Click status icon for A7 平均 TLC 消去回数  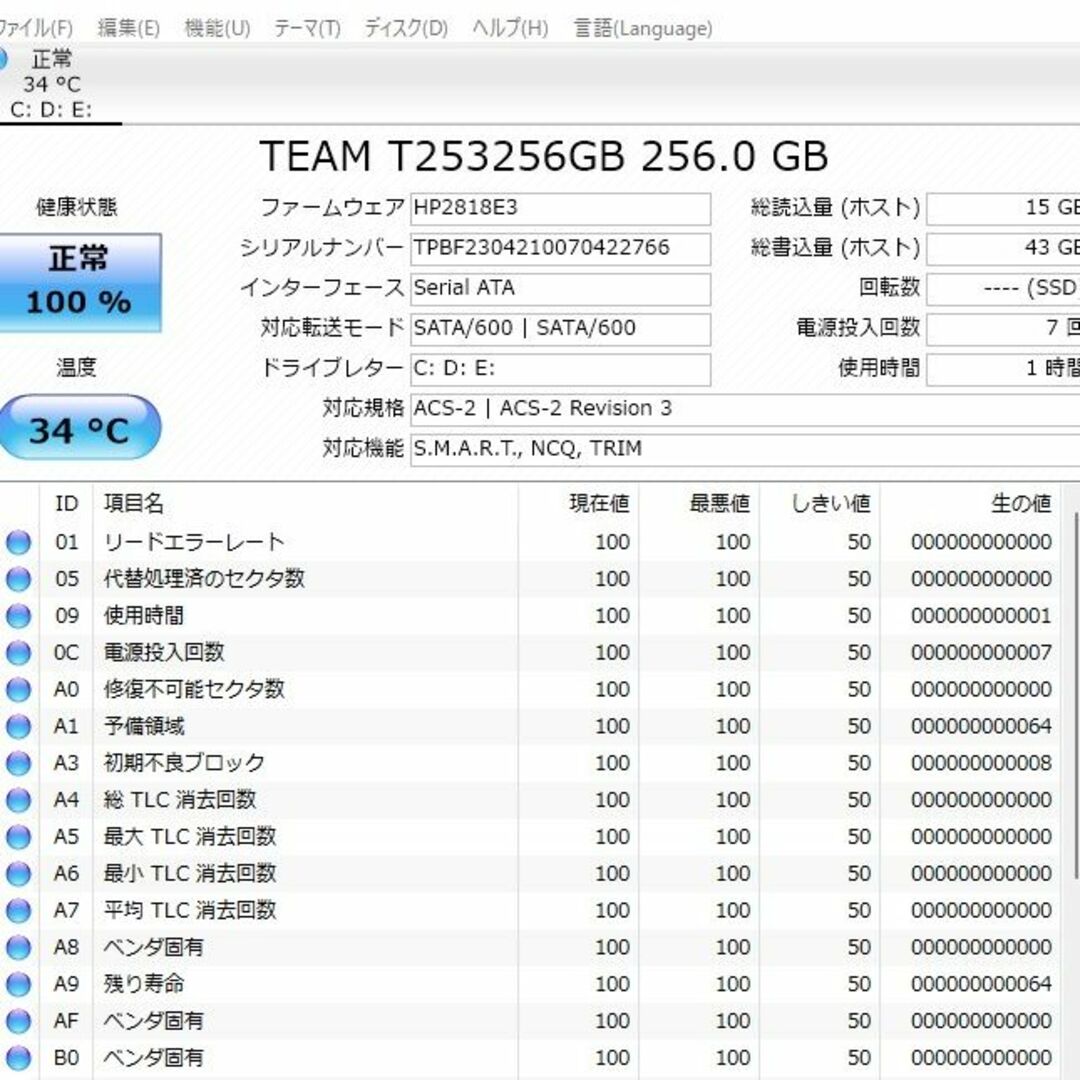[x=19, y=911]
